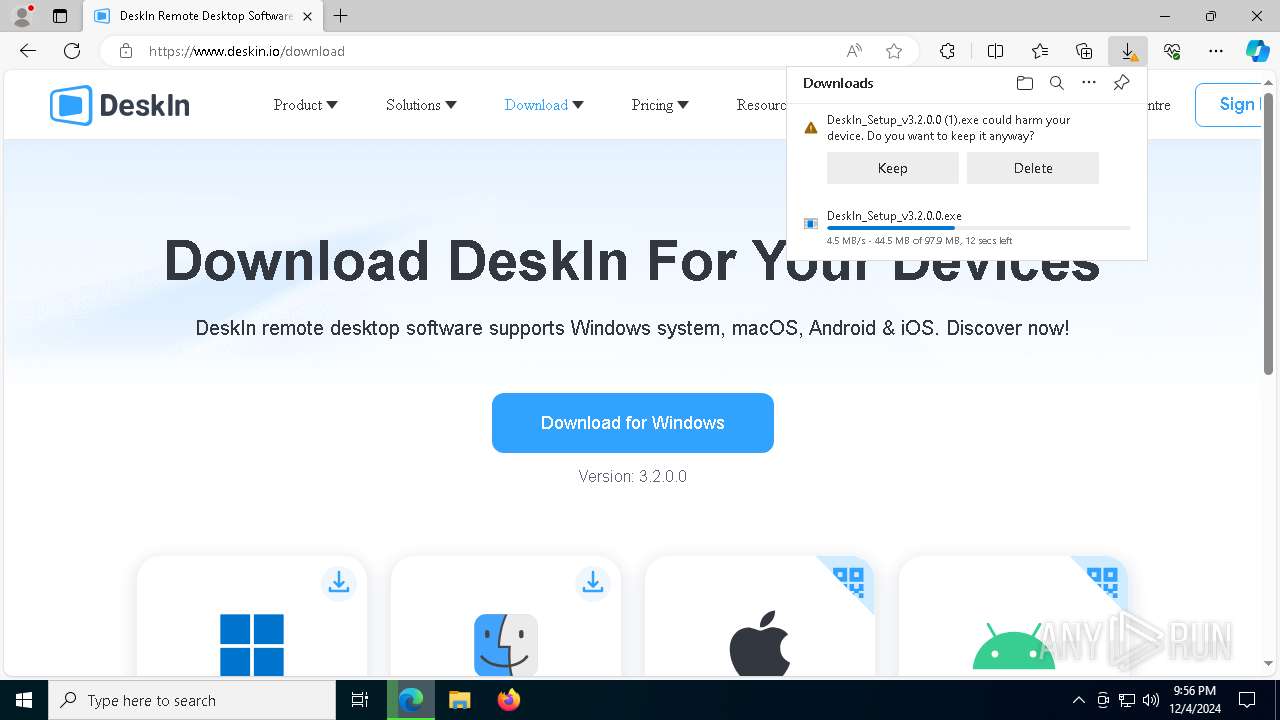Toggle Read Aloud in address bar
Viewport: 1280px width, 720px height.
(x=854, y=51)
